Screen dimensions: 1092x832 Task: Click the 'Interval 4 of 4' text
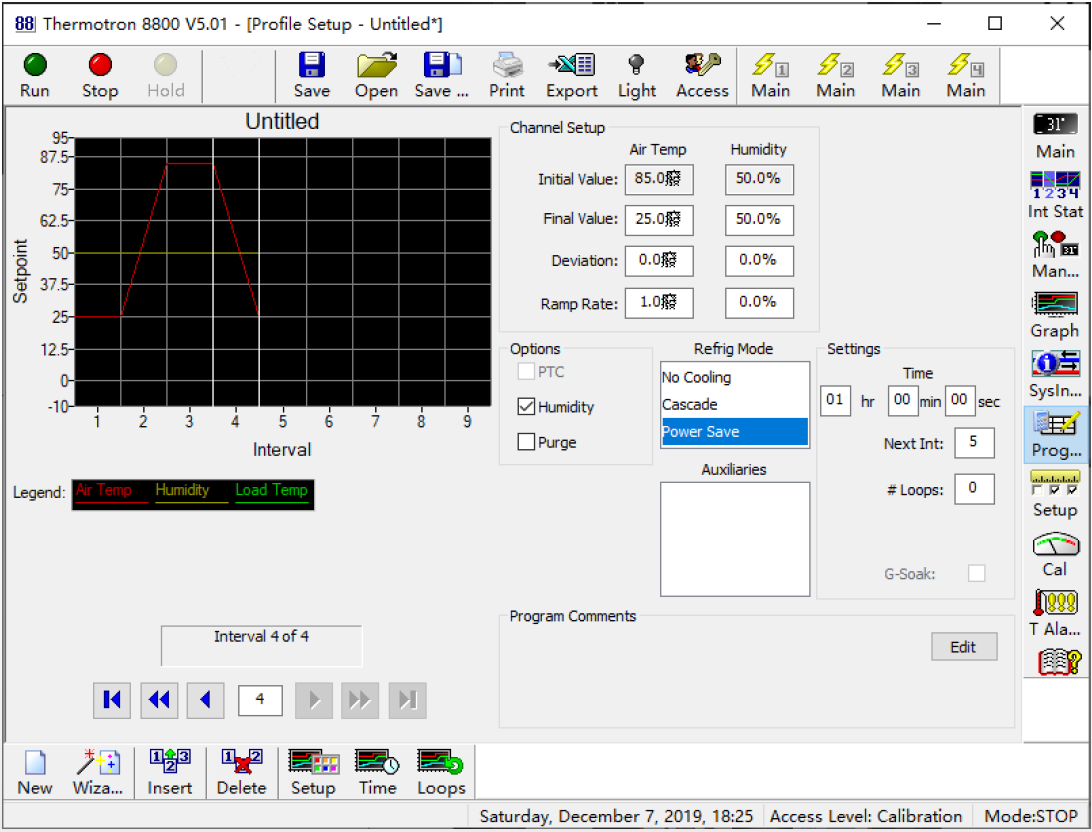coord(262,636)
